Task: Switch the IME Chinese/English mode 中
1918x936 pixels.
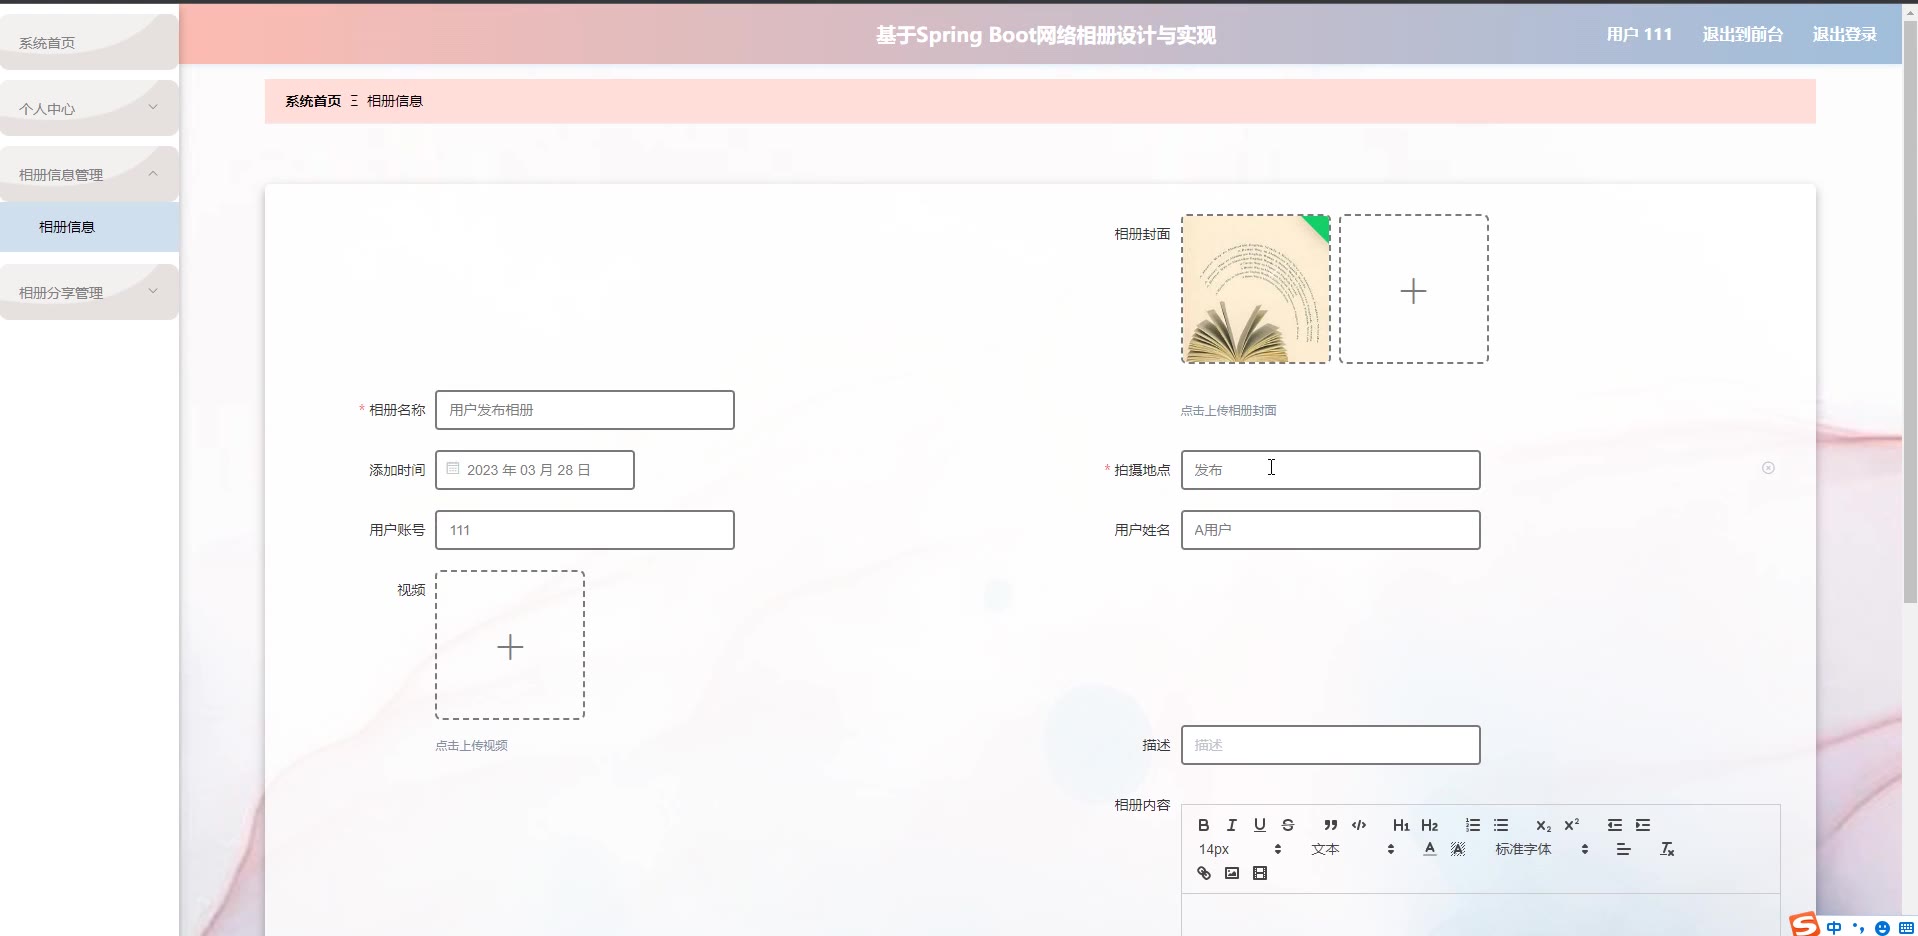Action: tap(1834, 927)
